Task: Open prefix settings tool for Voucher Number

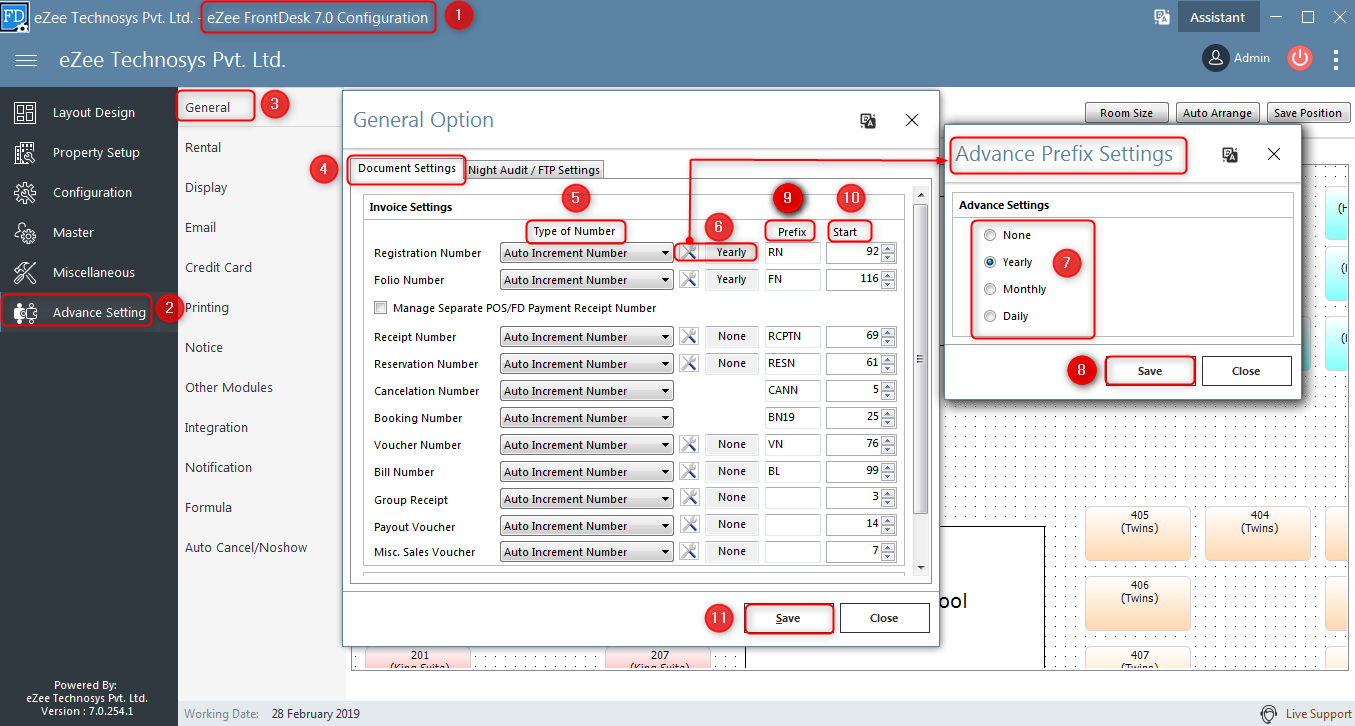Action: tap(688, 445)
